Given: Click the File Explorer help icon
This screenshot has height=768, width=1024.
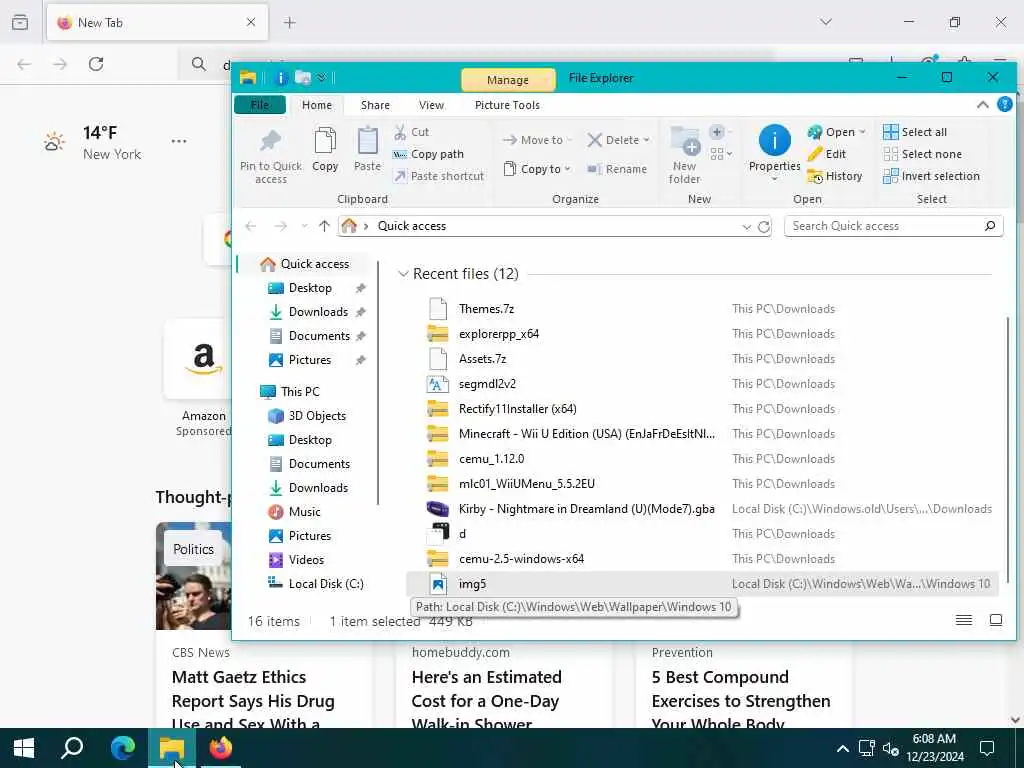Looking at the screenshot, I should click(x=1004, y=104).
